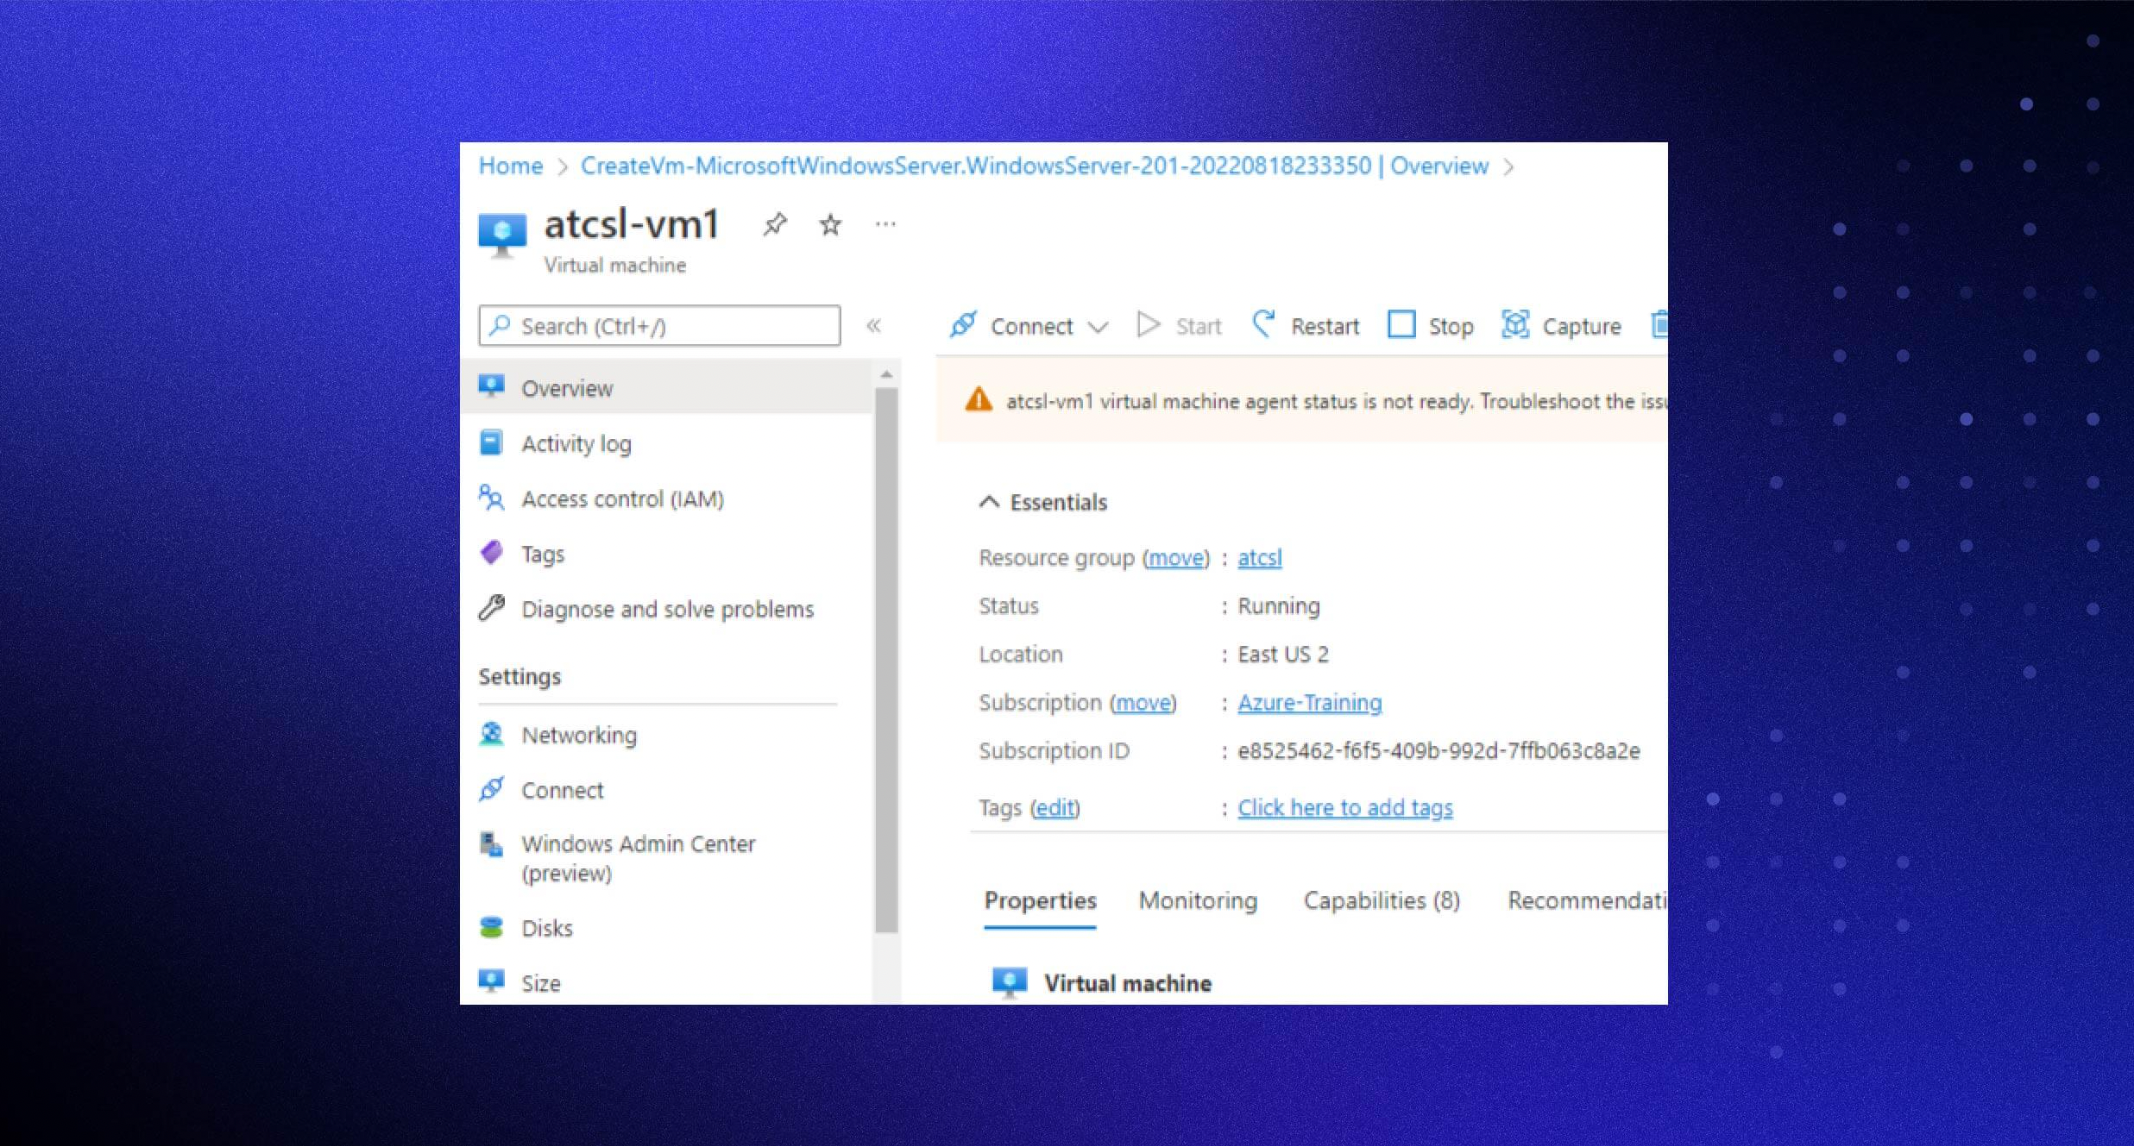Image resolution: width=2136 pixels, height=1146 pixels.
Task: Click the Connect plug icon in toolbar
Action: (963, 325)
